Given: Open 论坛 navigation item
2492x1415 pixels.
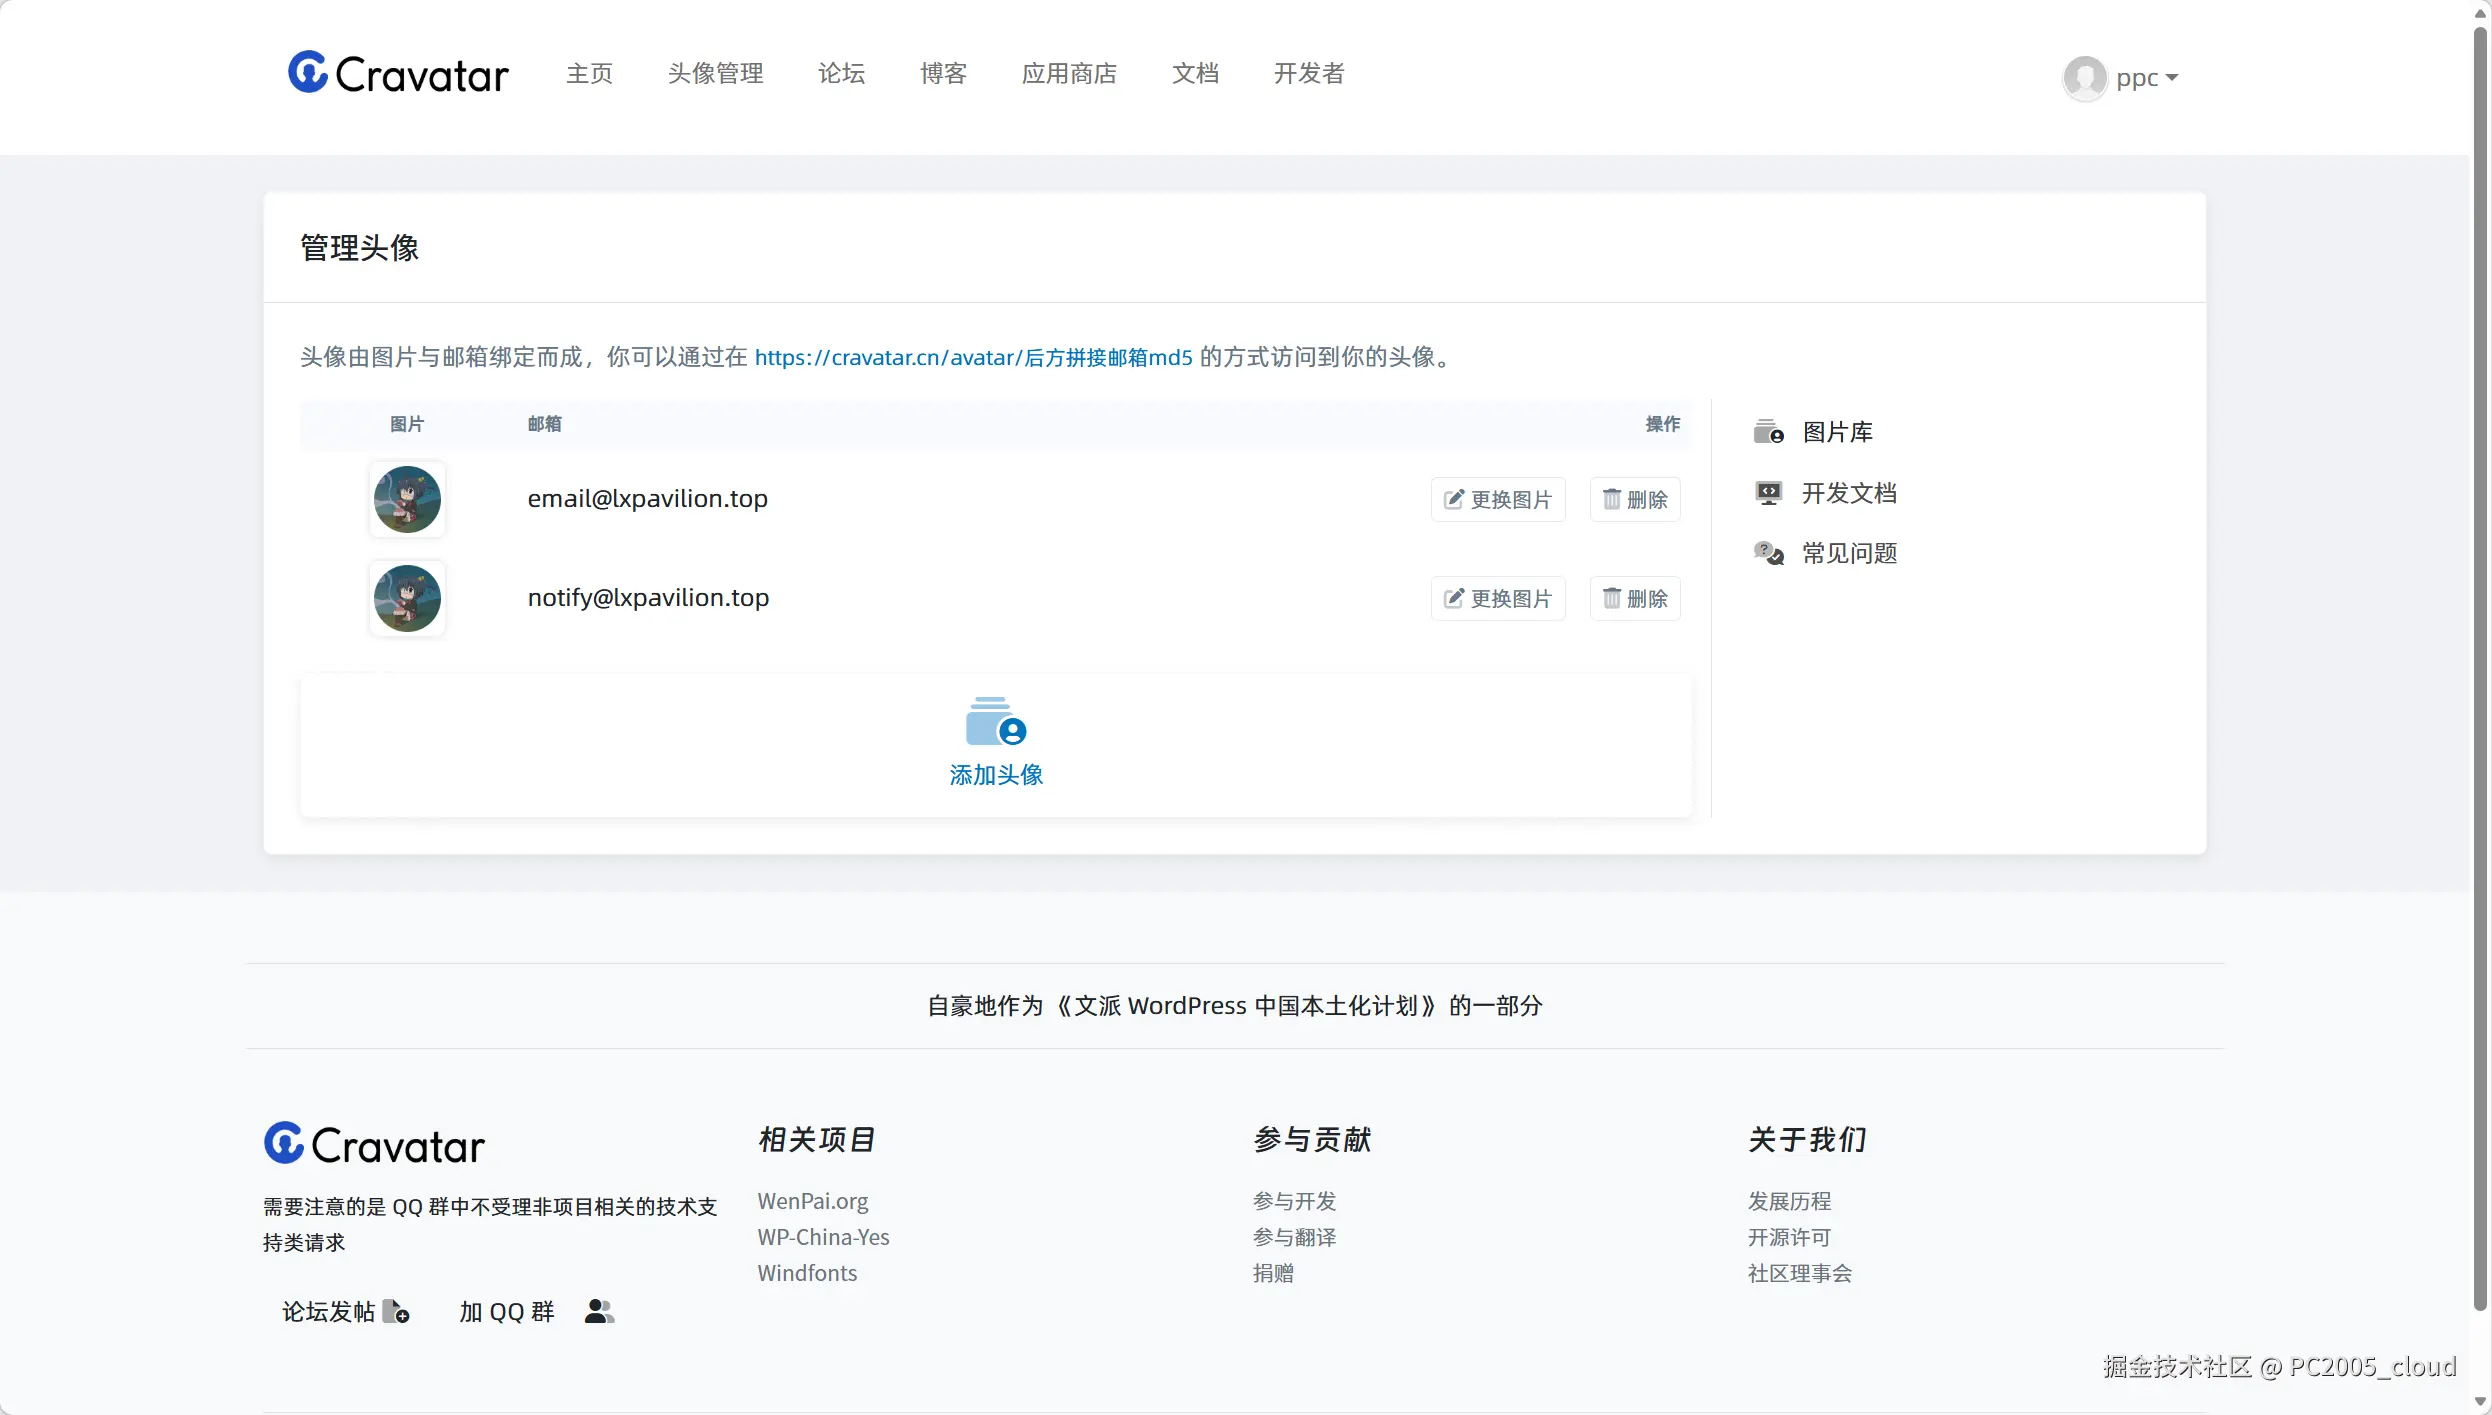Looking at the screenshot, I should pyautogui.click(x=841, y=73).
